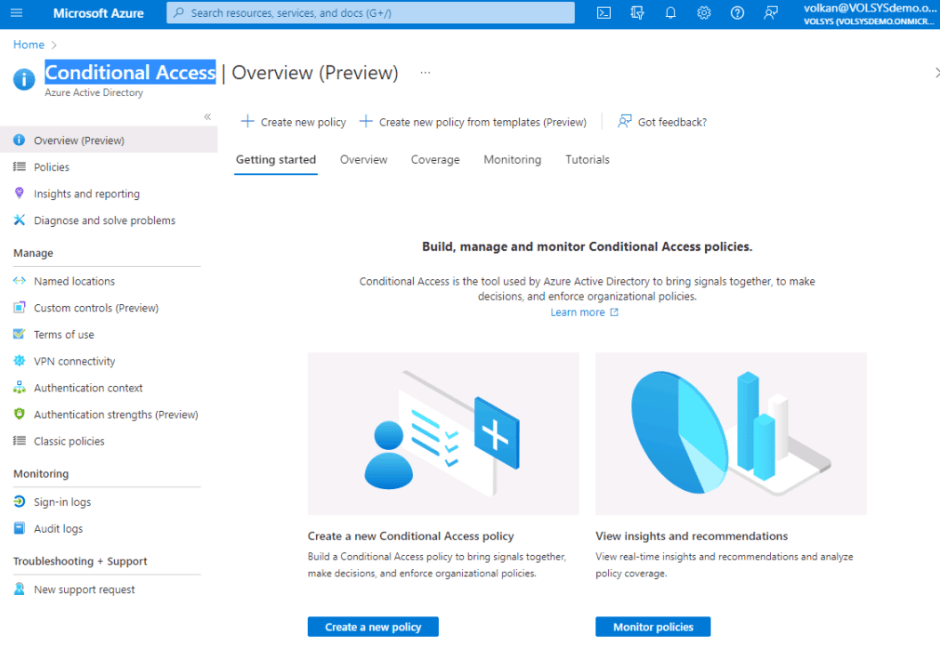Click the search resources input field
The width and height of the screenshot is (940, 667).
click(370, 13)
